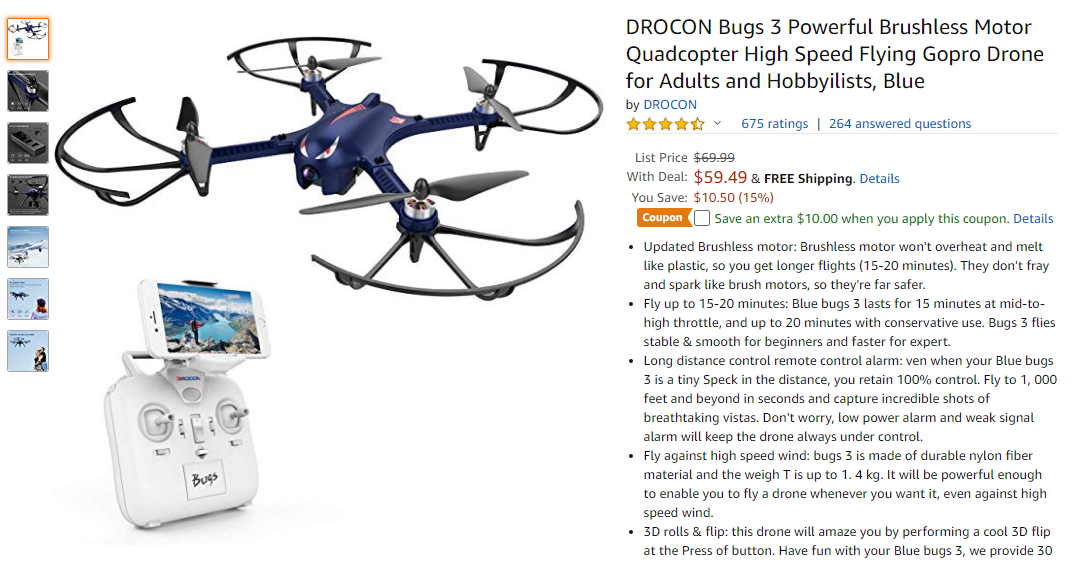This screenshot has width=1074, height=563.
Task: Select the second thumbnail showing drone close-up
Action: 28,91
